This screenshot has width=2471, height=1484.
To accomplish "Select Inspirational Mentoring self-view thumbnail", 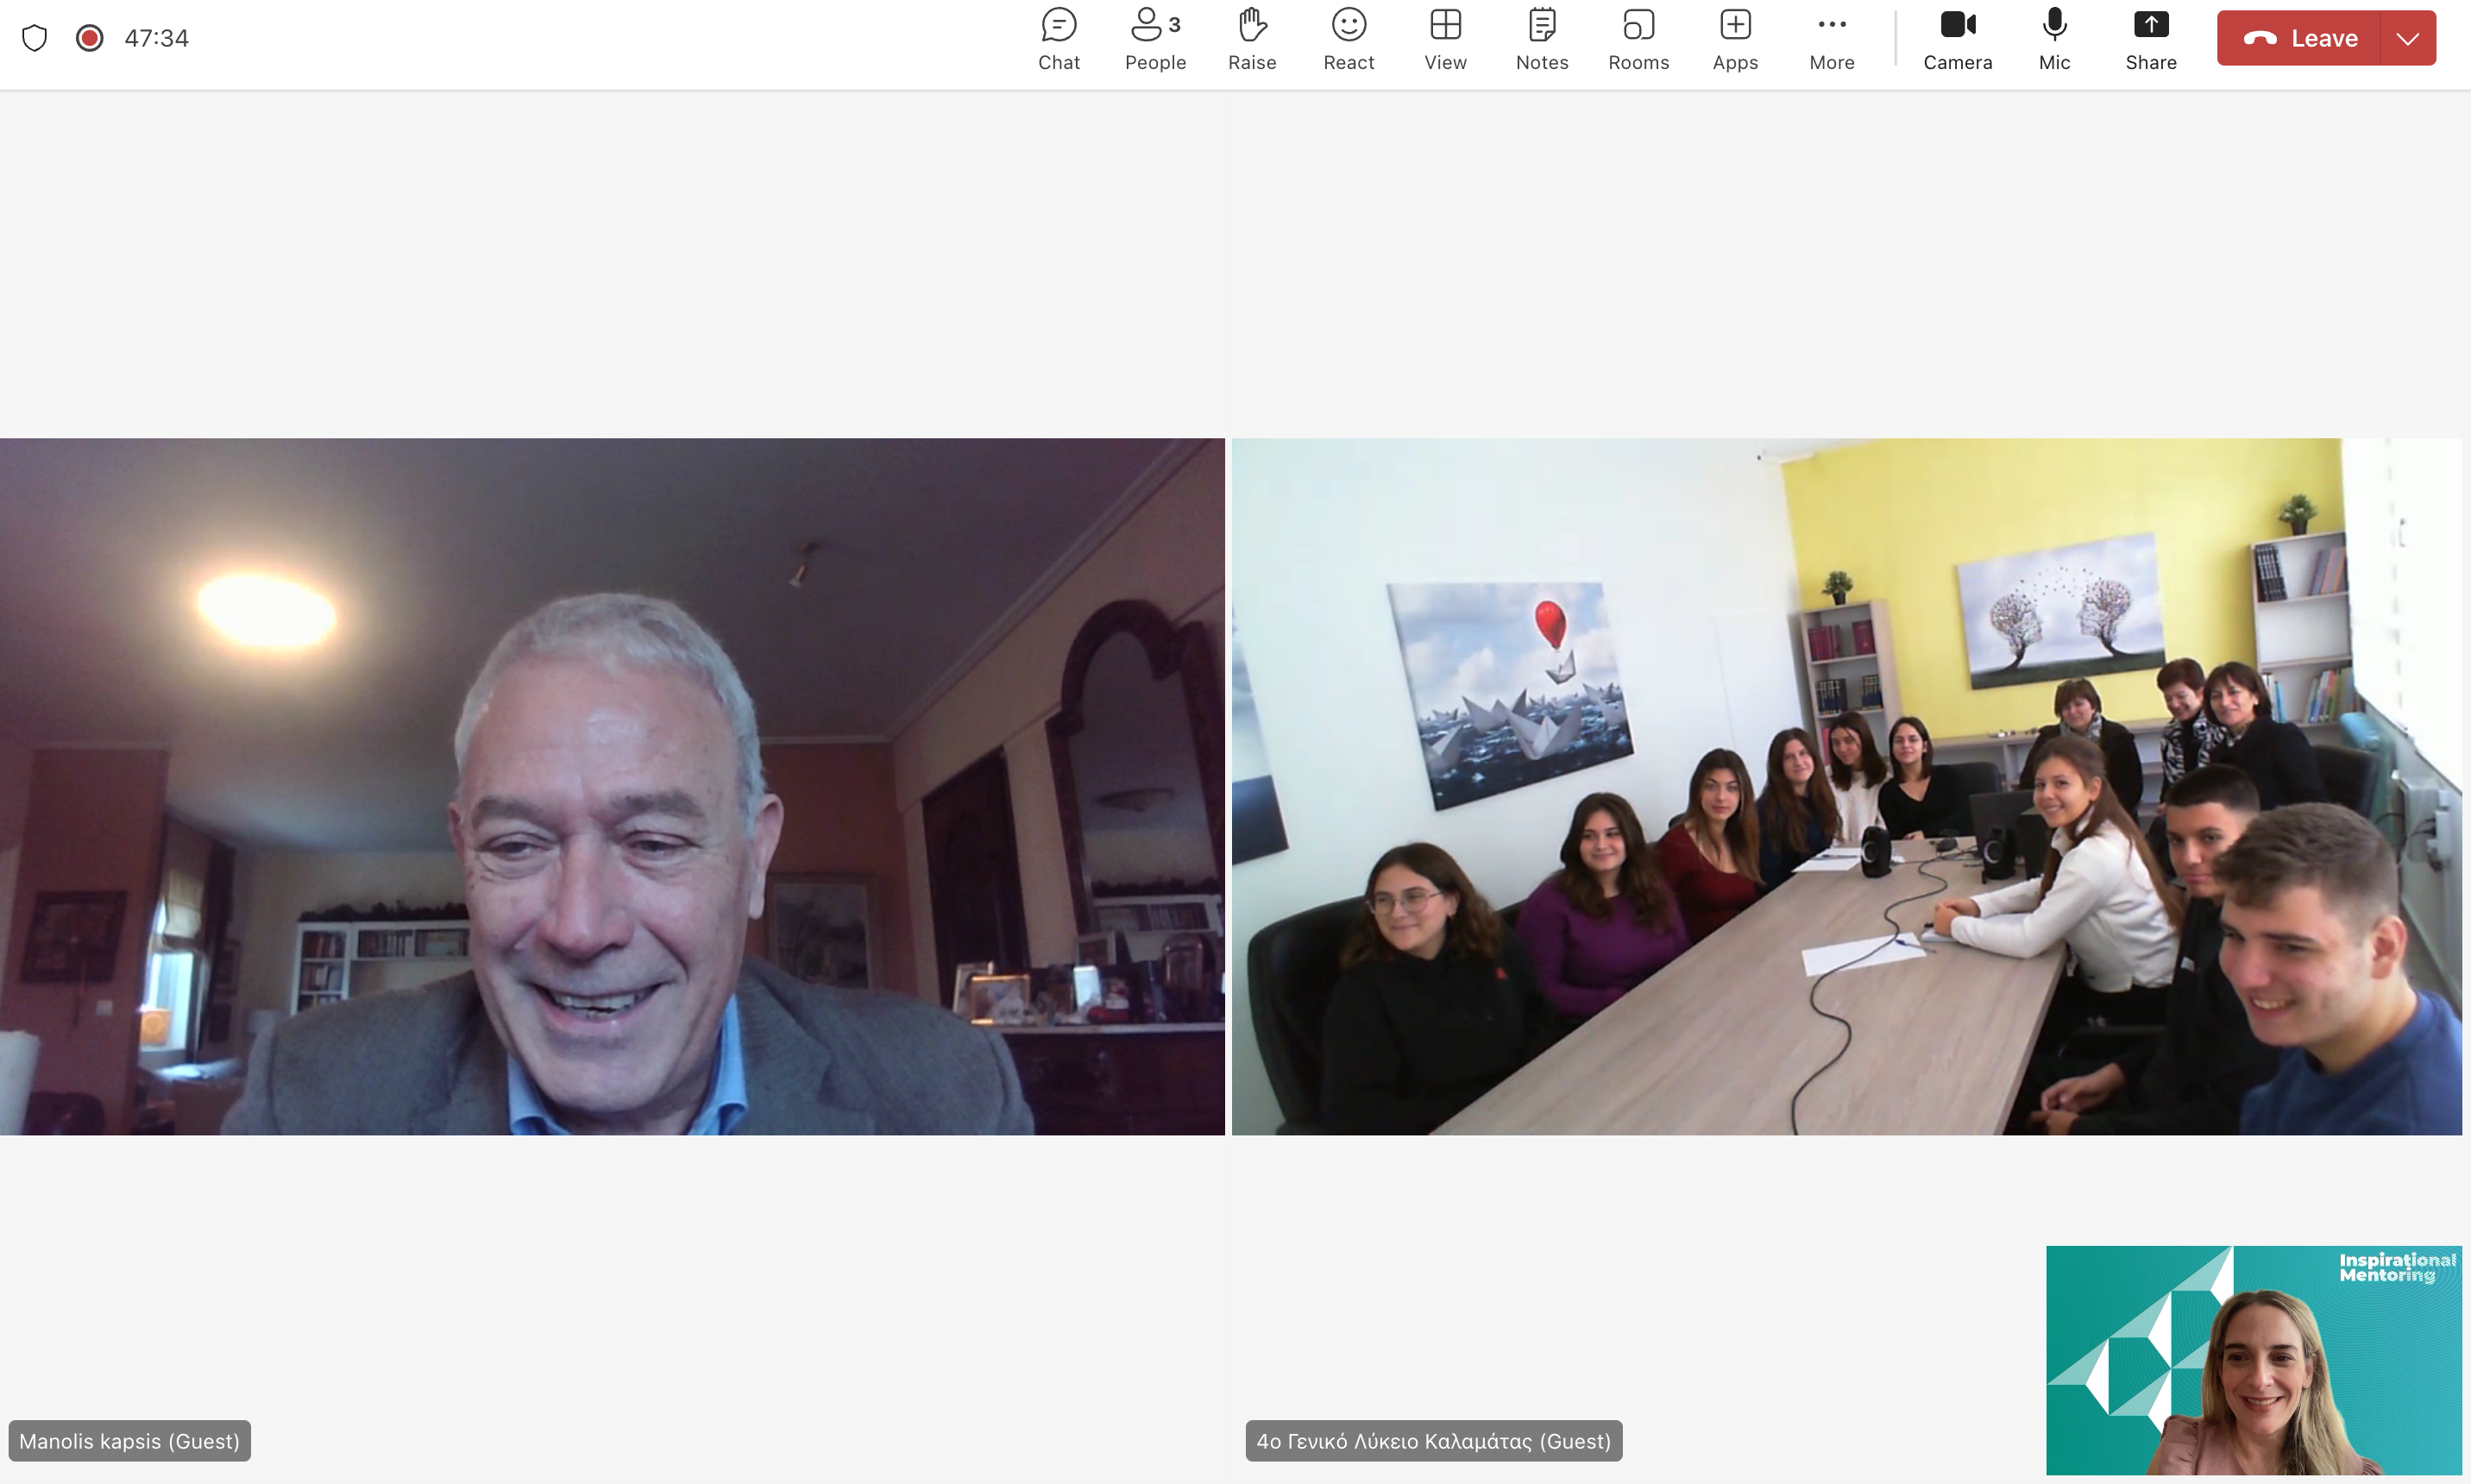I will [x=2253, y=1360].
